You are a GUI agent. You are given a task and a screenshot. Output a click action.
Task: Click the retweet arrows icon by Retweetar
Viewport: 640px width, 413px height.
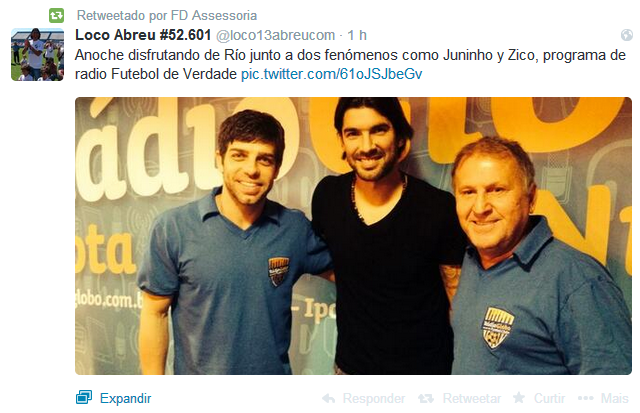[x=426, y=398]
